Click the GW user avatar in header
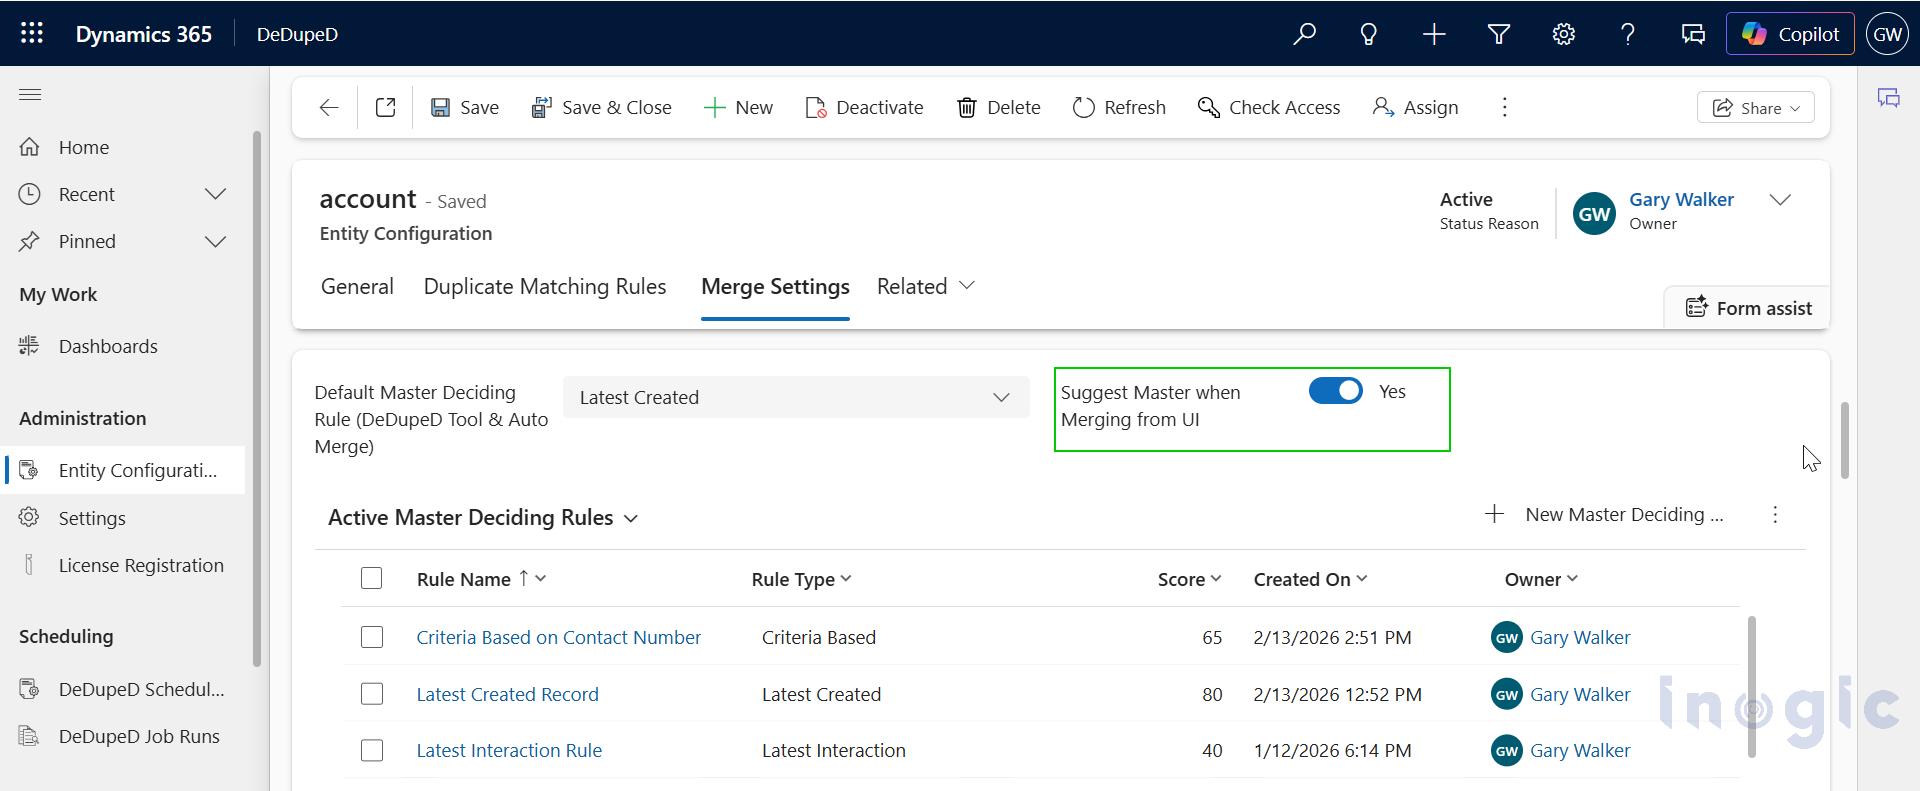The width and height of the screenshot is (1920, 791). click(1887, 34)
